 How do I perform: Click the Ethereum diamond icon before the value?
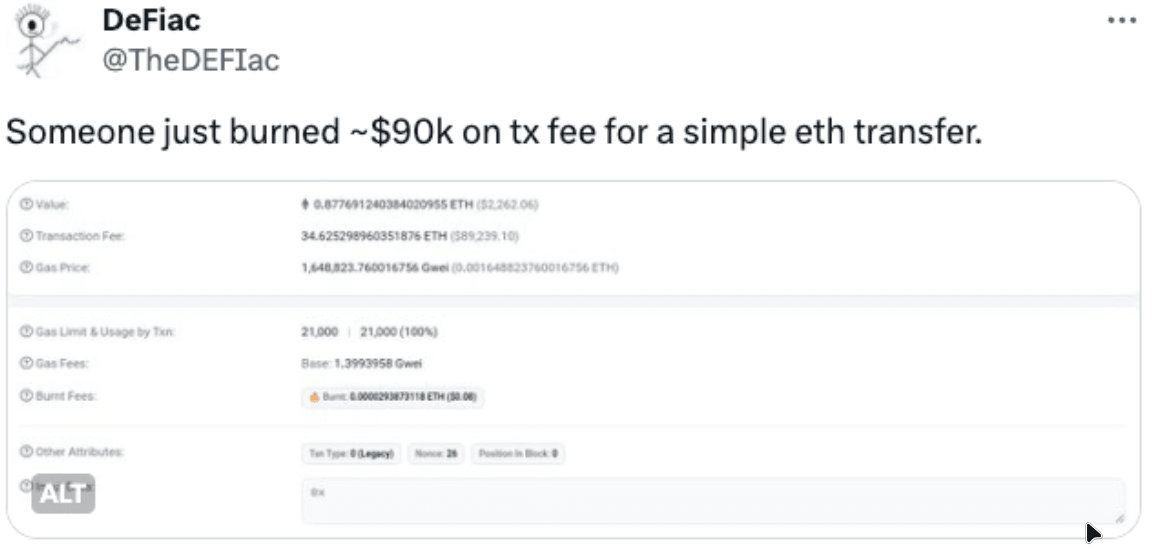[306, 205]
